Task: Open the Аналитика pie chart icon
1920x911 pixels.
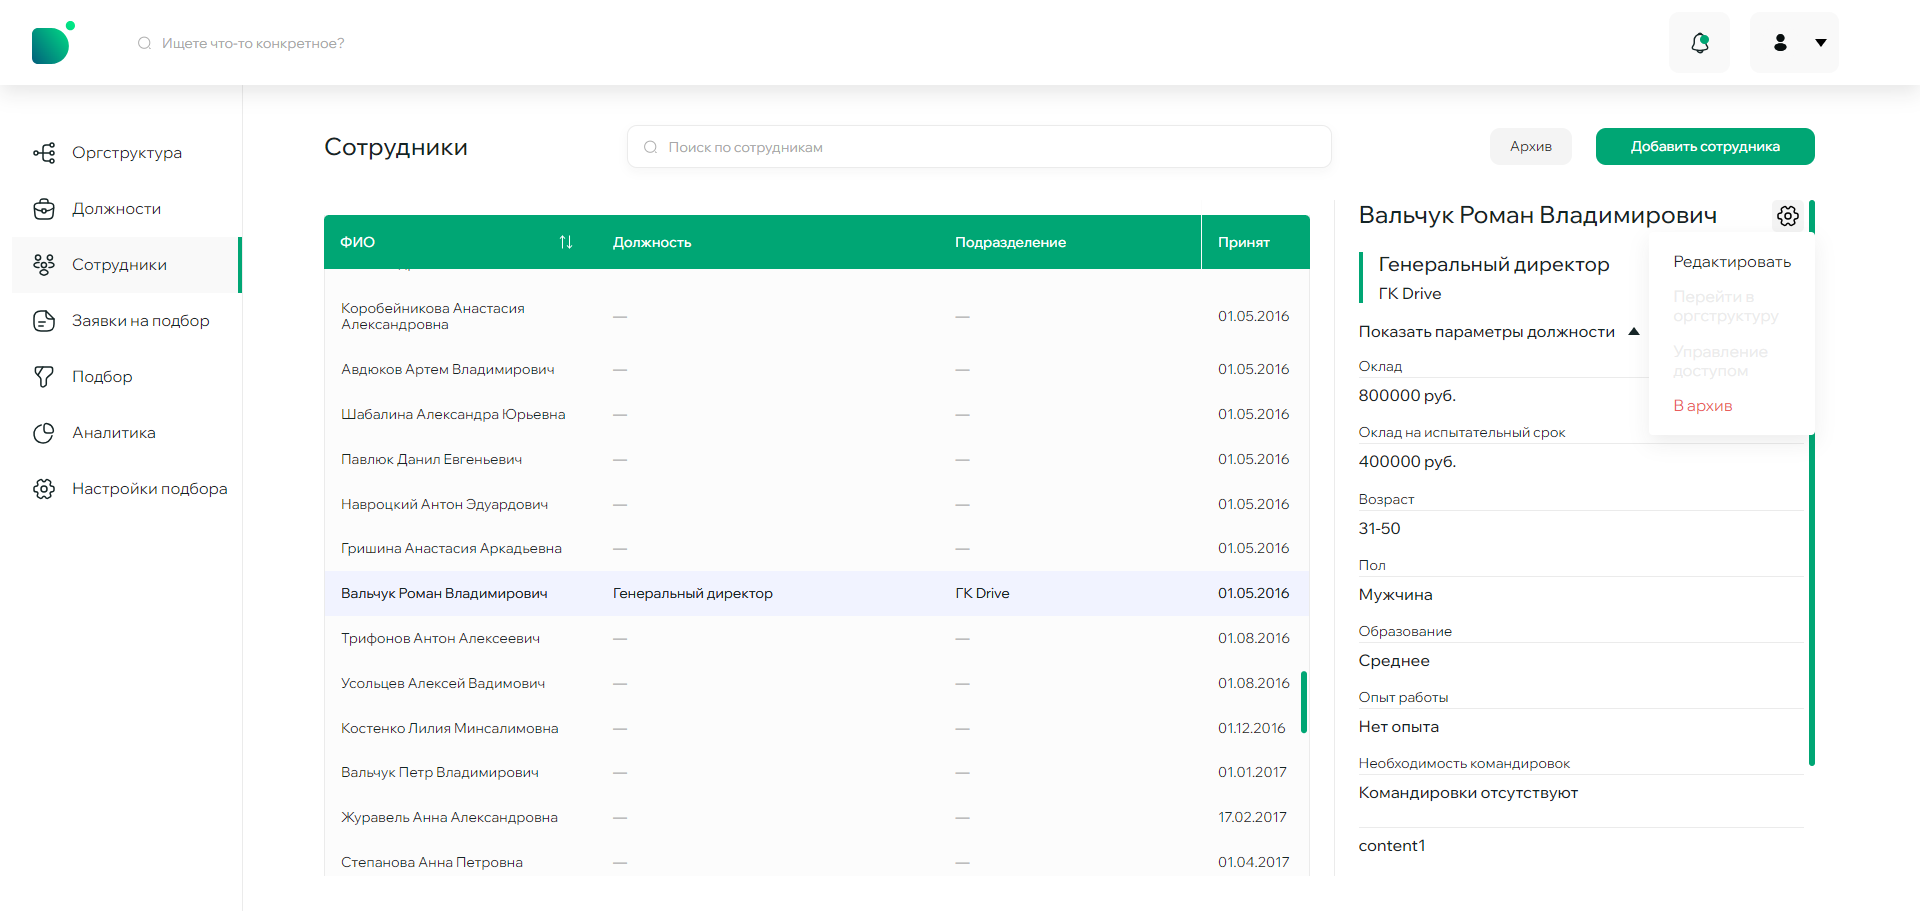Action: coord(44,433)
